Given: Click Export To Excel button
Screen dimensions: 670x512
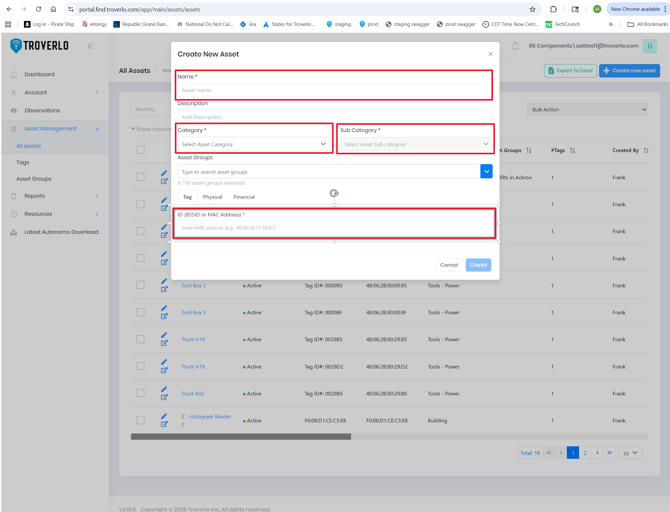Looking at the screenshot, I should tap(570, 71).
